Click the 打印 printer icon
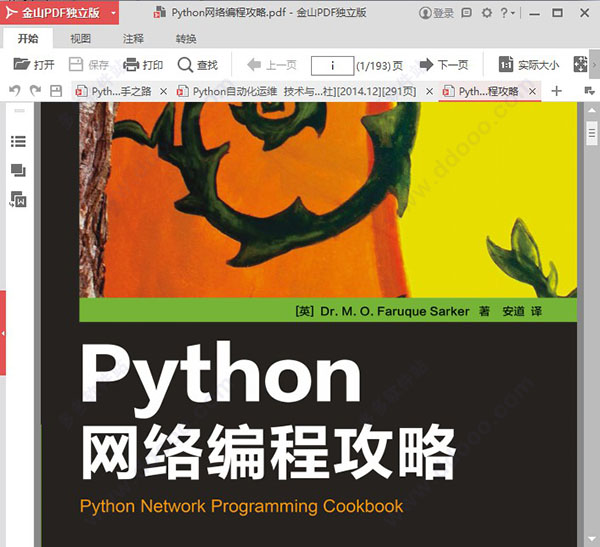This screenshot has width=600, height=547. pyautogui.click(x=130, y=64)
